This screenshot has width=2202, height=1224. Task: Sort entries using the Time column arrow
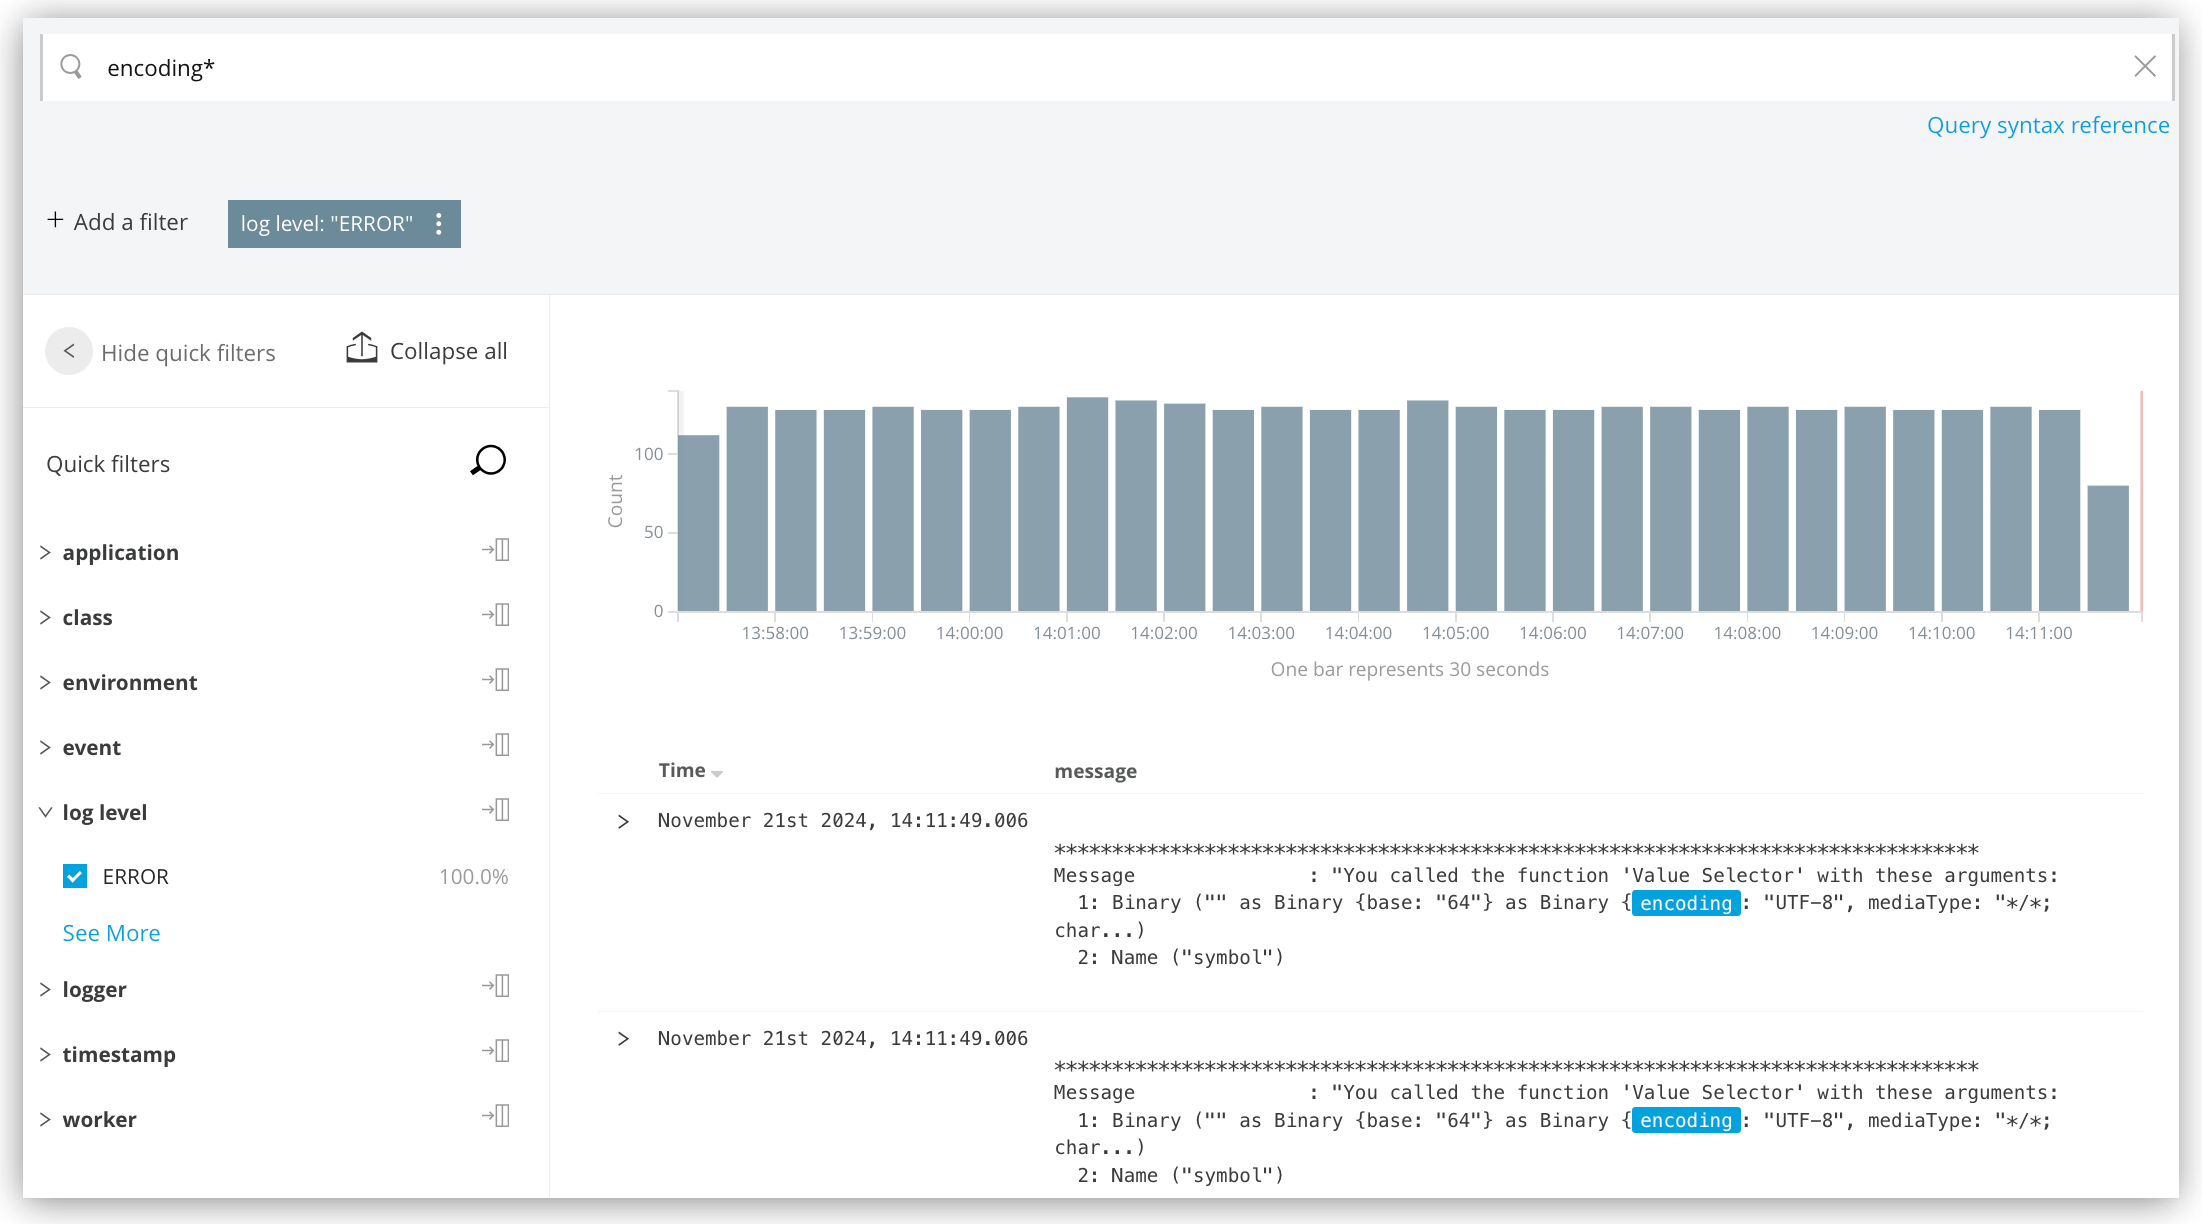(718, 772)
